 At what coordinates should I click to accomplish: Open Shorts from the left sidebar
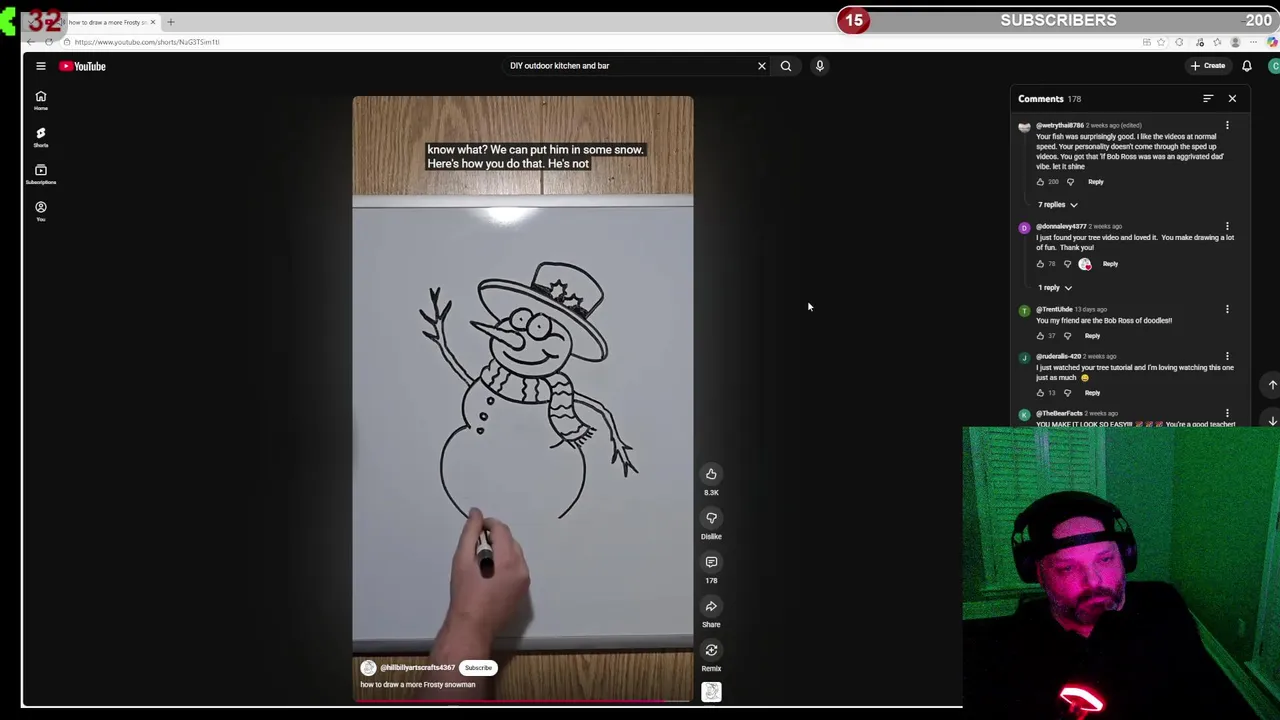coord(41,137)
